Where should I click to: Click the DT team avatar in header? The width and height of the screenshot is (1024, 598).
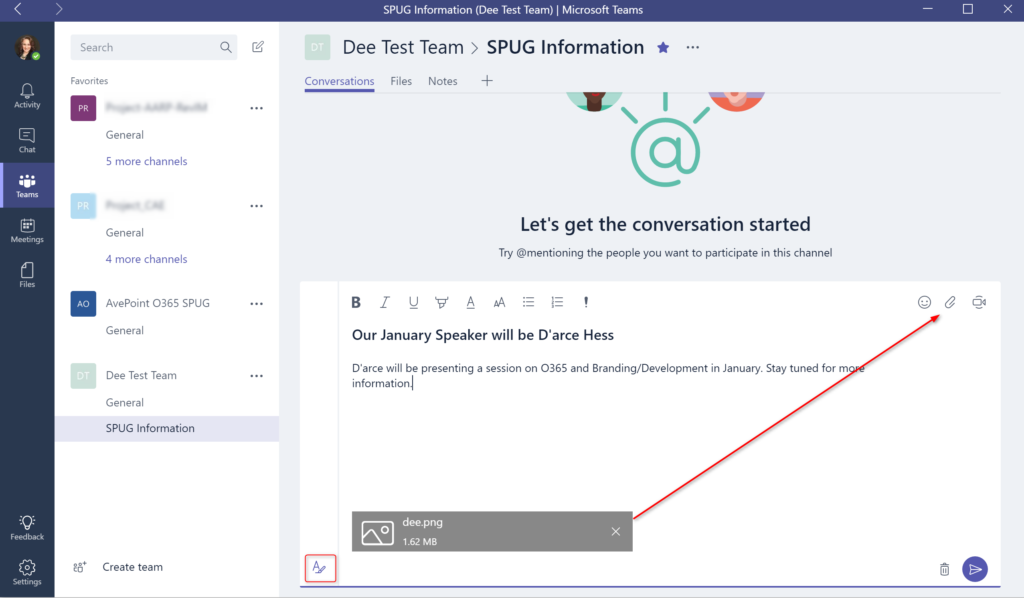click(x=317, y=47)
